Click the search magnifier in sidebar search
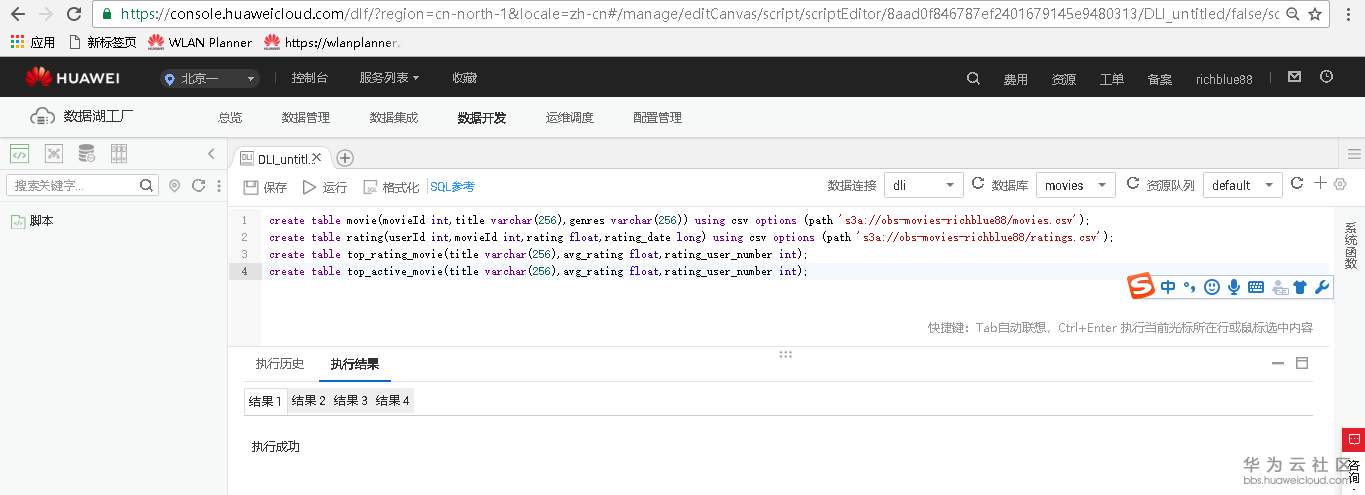This screenshot has width=1365, height=495. click(146, 185)
